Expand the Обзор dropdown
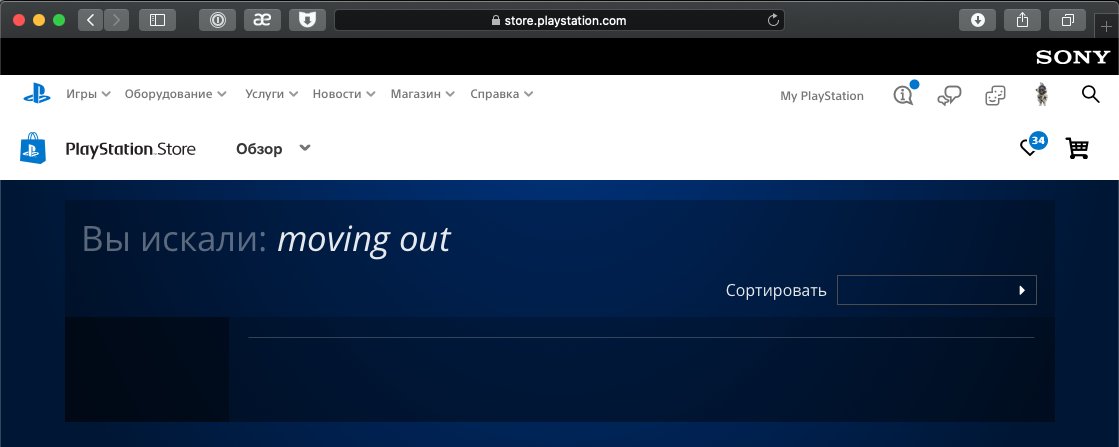 coord(273,149)
